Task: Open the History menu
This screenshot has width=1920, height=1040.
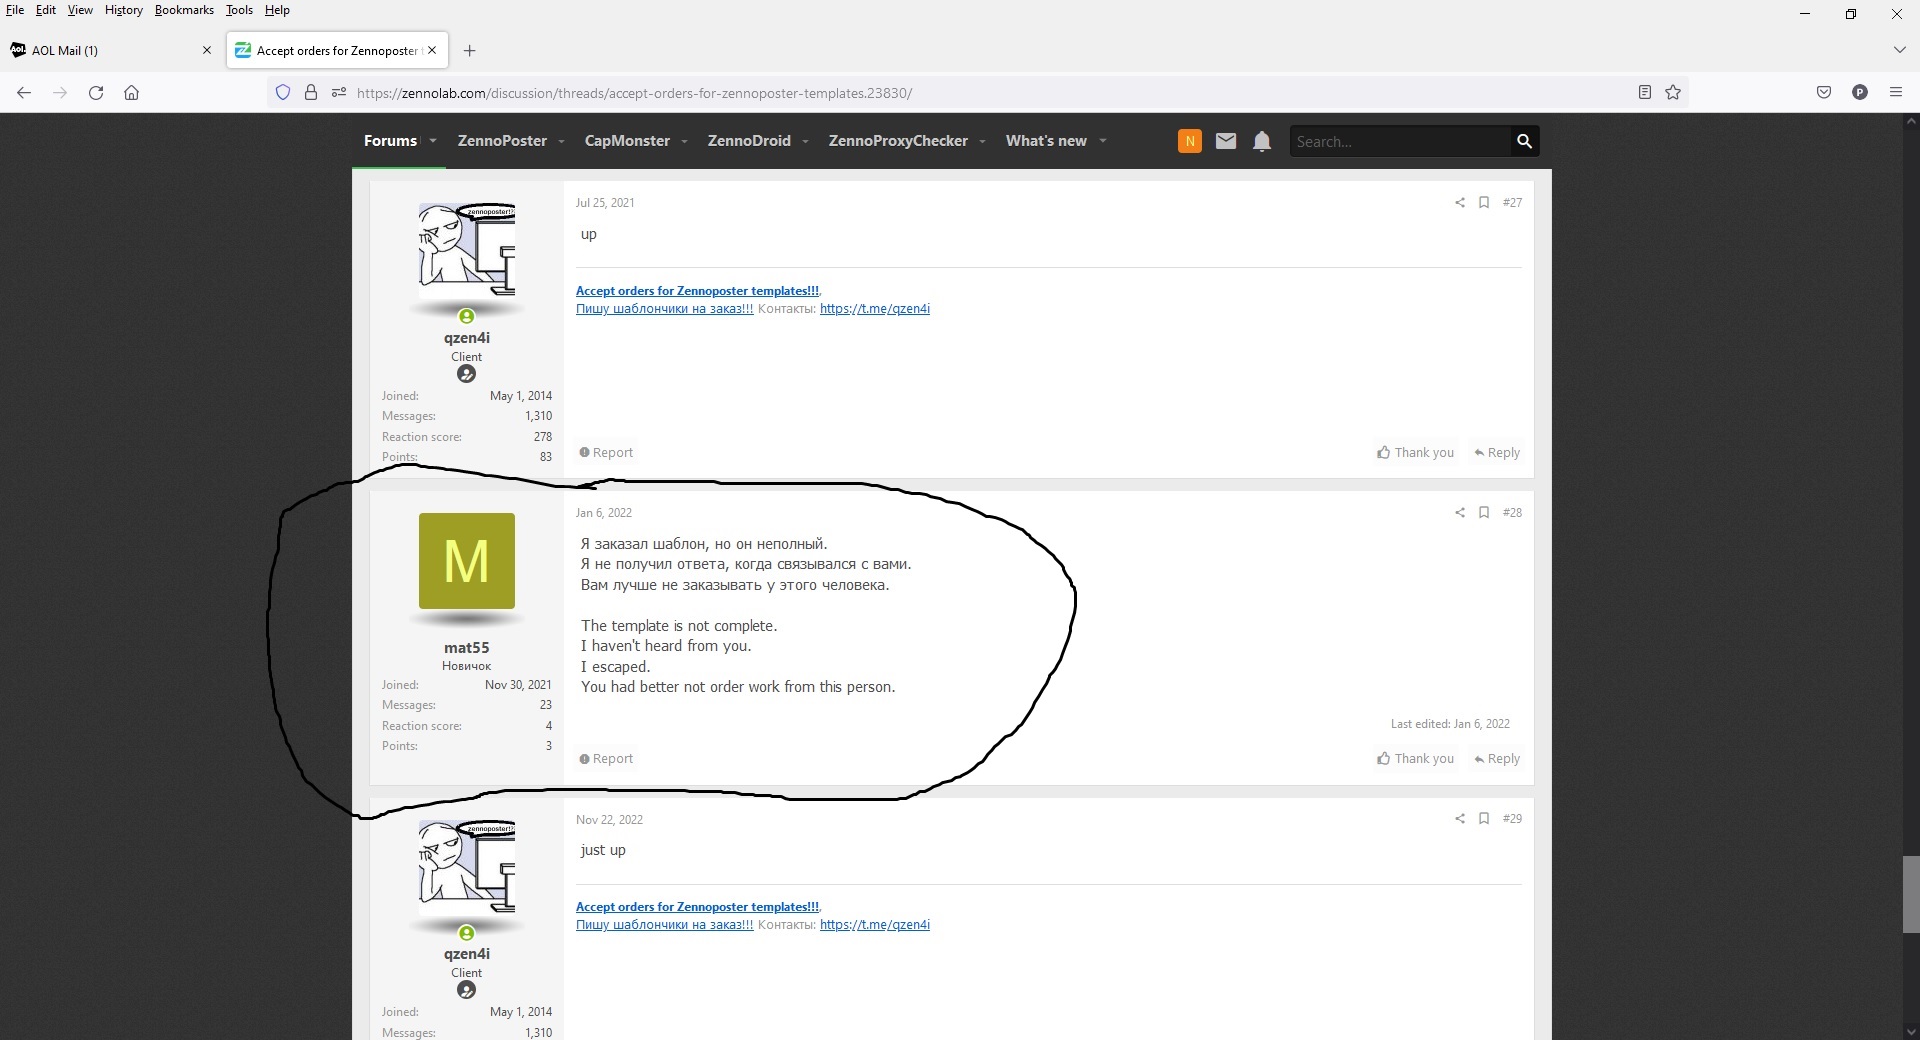Action: (124, 10)
